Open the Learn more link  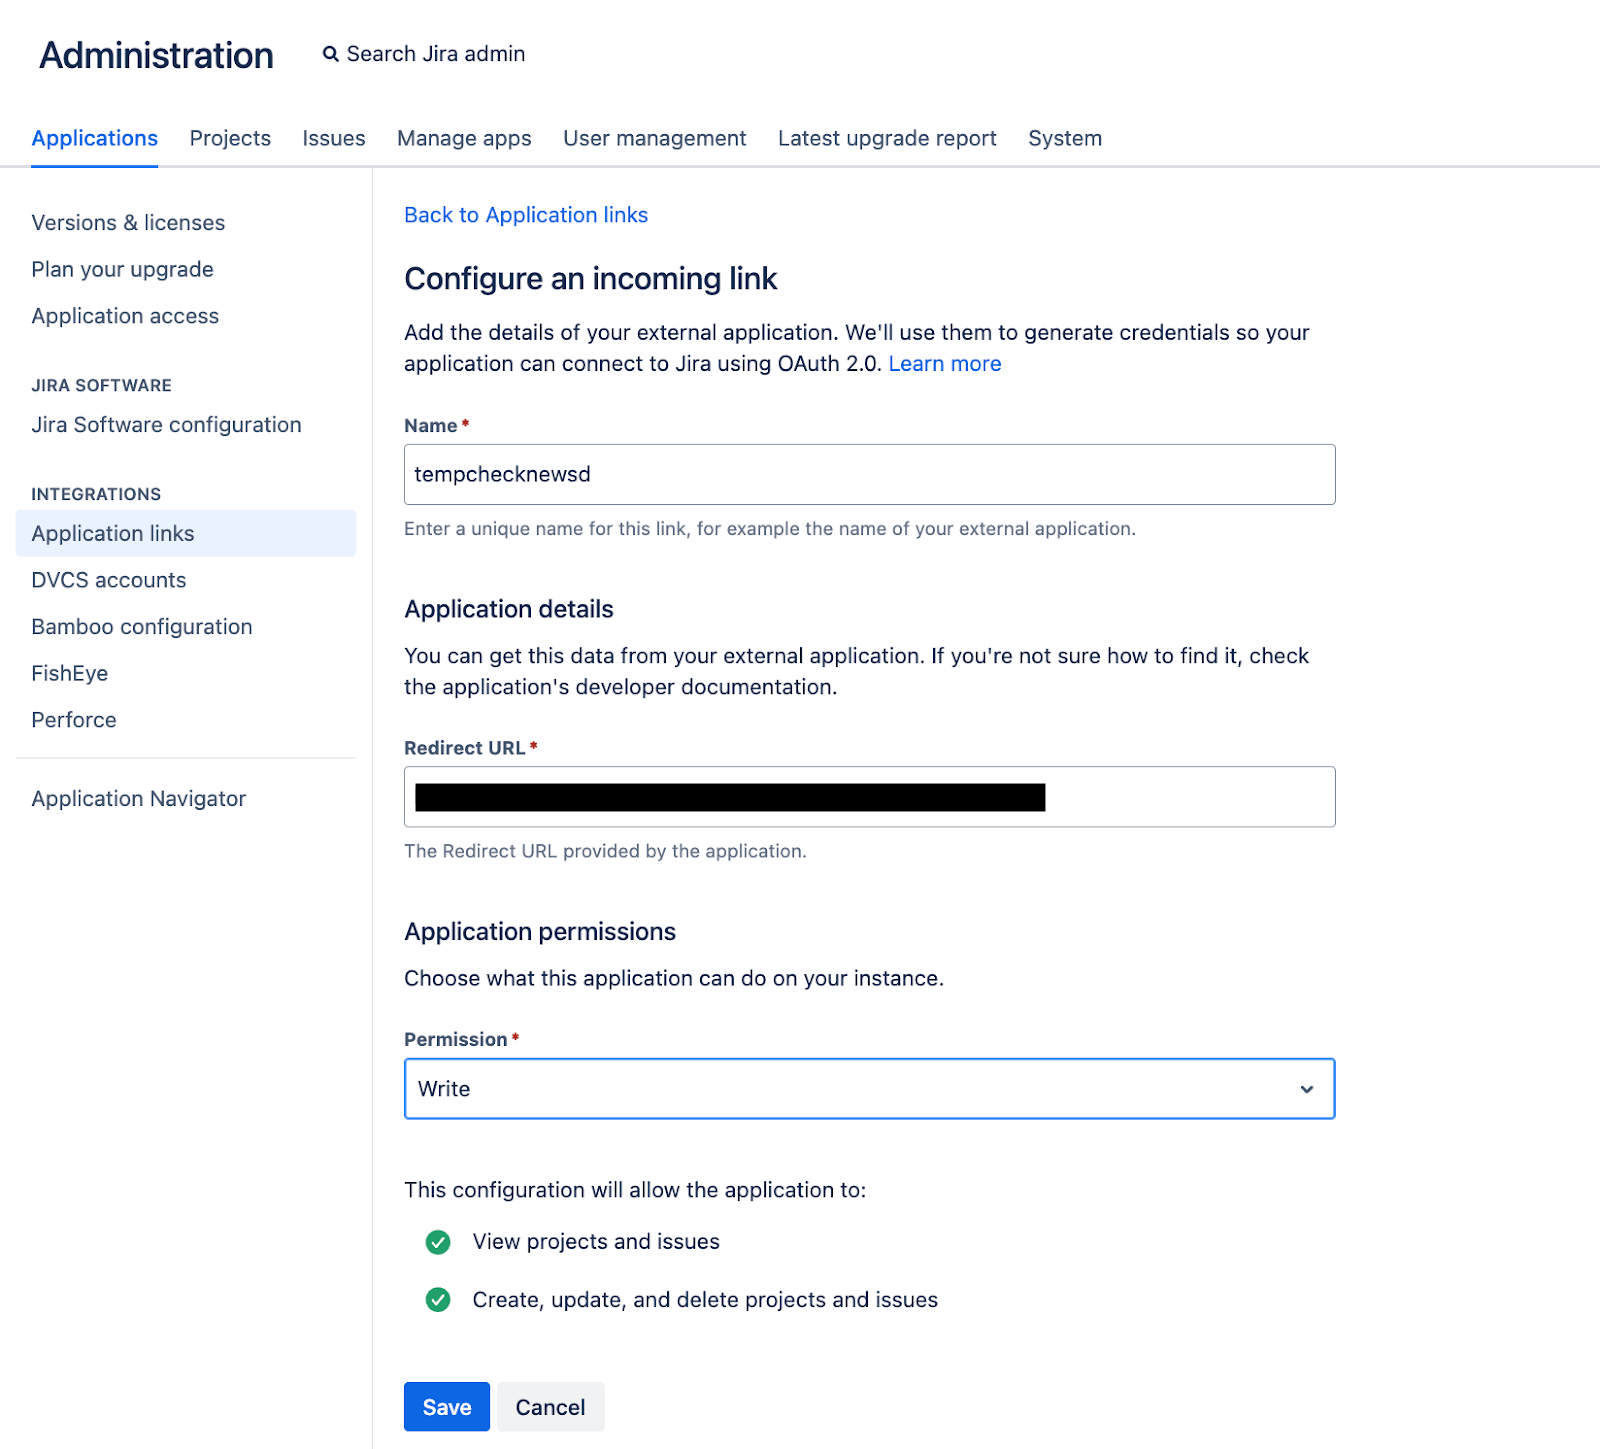click(x=944, y=364)
